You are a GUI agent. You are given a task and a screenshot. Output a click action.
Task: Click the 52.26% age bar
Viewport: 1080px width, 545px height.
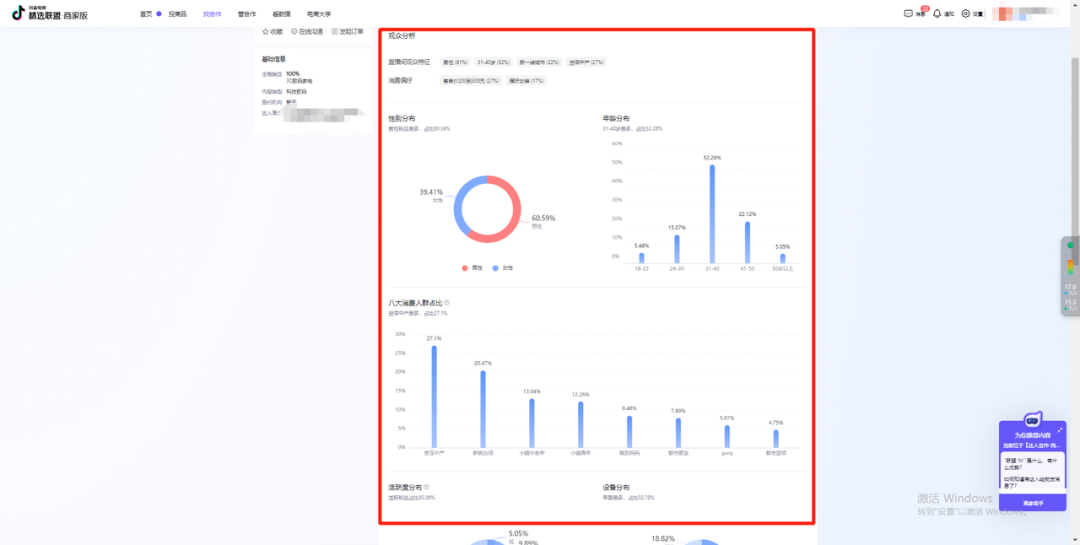pos(712,214)
